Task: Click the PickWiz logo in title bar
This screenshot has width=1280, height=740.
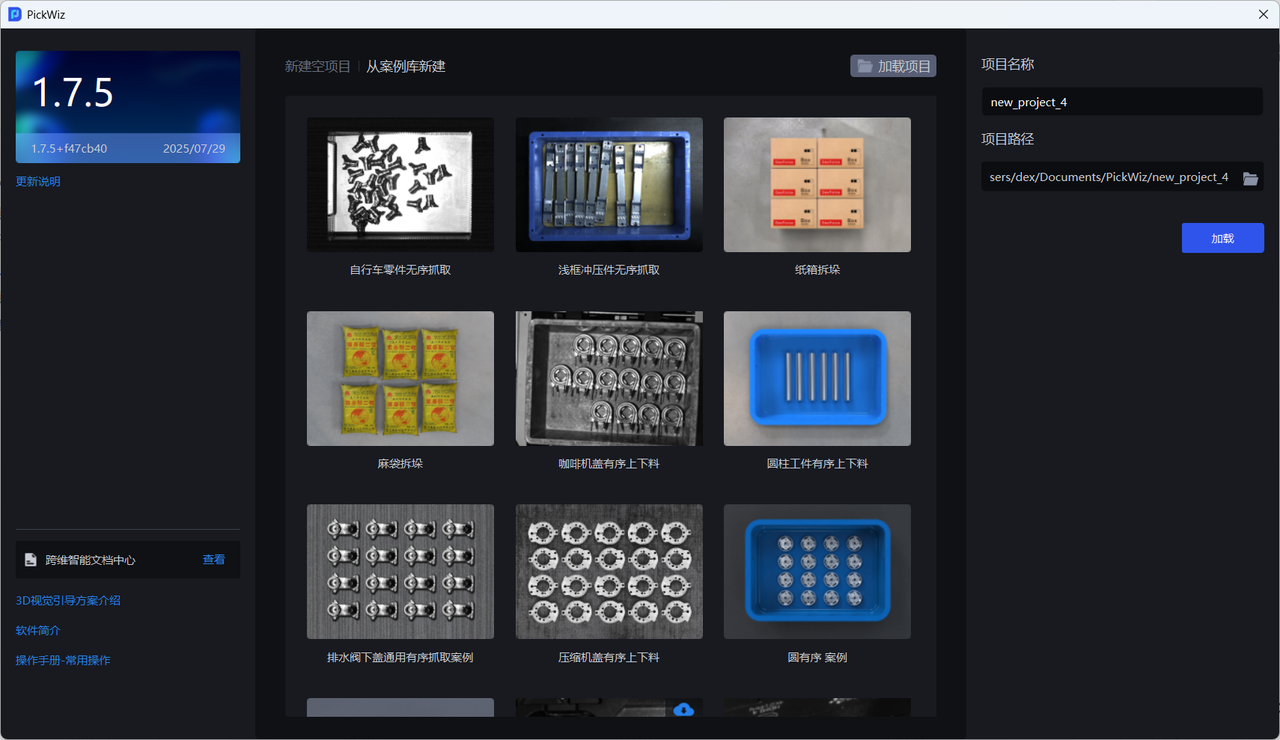Action: coord(15,14)
